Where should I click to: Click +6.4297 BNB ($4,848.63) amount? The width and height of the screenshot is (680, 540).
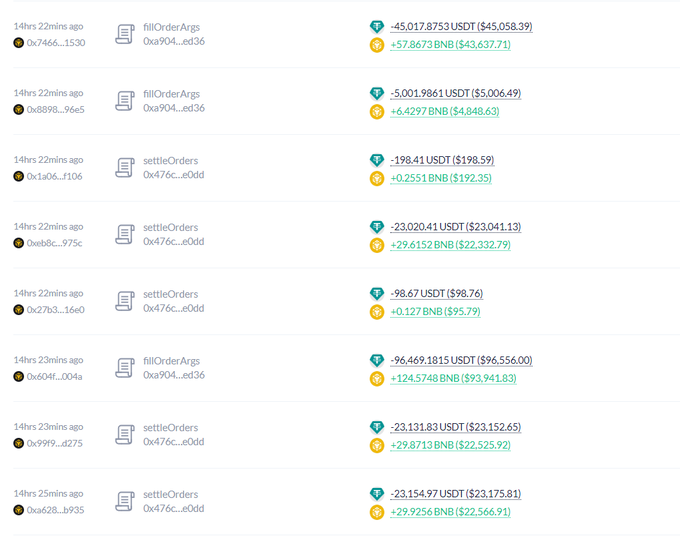pos(445,111)
